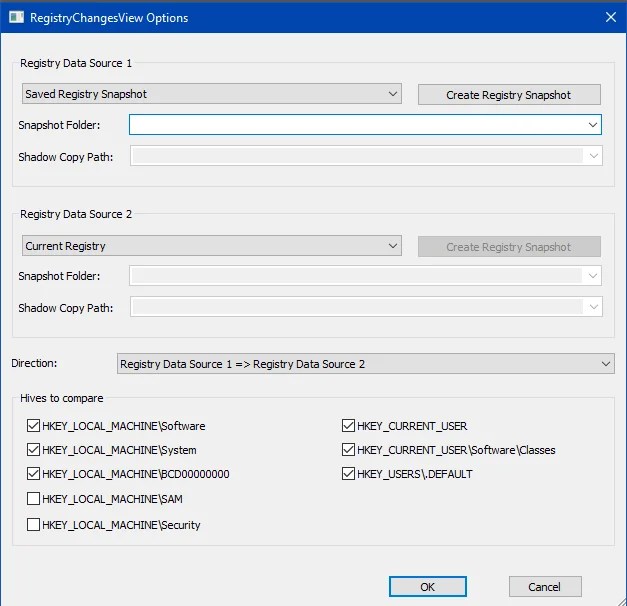
Task: Expand Data Source 1 Snapshot Folder dropdown arrow
Action: click(x=593, y=125)
